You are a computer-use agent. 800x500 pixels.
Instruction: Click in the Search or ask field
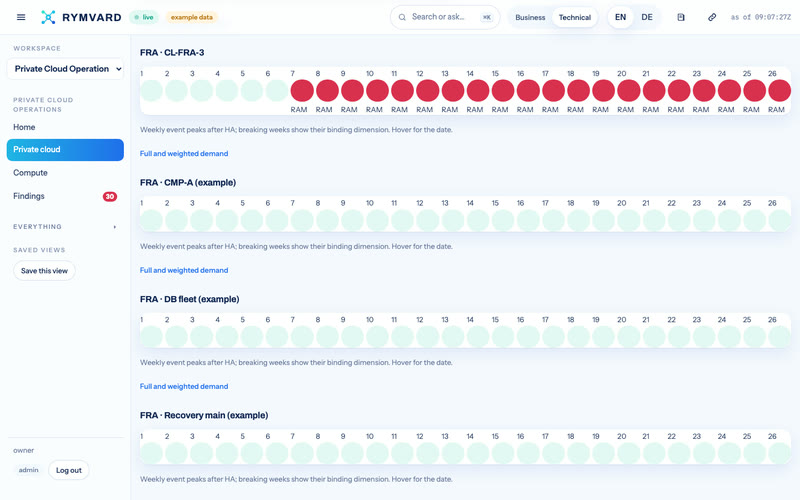tap(445, 17)
